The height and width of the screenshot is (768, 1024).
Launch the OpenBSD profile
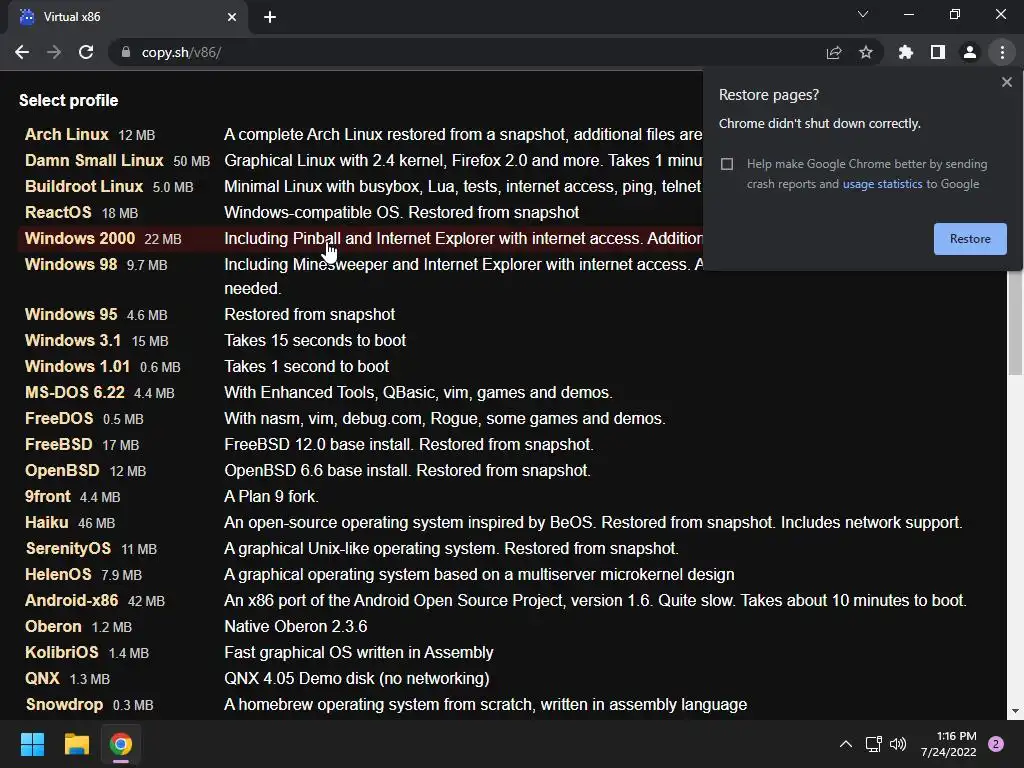(x=62, y=472)
